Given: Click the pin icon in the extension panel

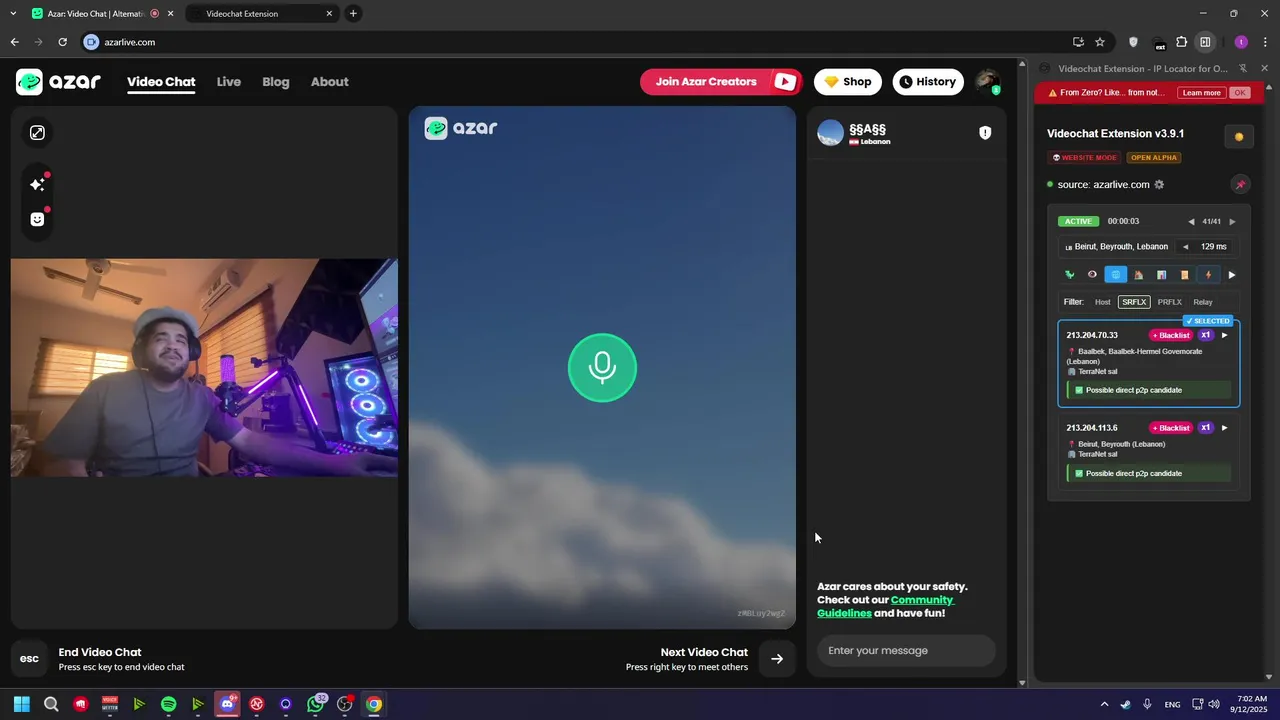Looking at the screenshot, I should pyautogui.click(x=1240, y=185).
